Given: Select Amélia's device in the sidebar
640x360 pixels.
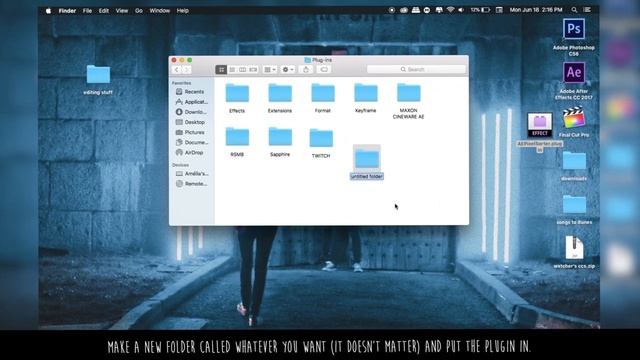Looking at the screenshot, I should [x=192, y=173].
